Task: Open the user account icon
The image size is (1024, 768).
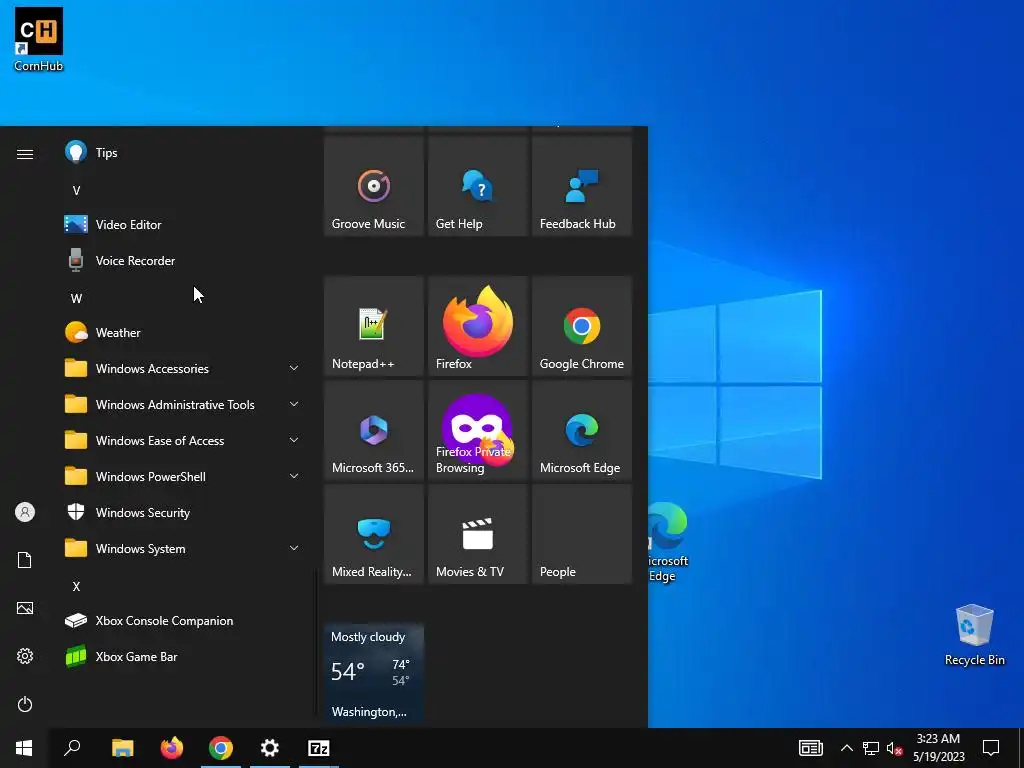Action: [25, 512]
